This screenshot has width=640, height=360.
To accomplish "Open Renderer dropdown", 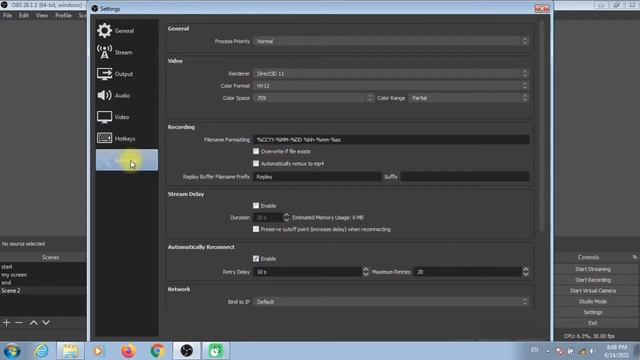I will pyautogui.click(x=391, y=73).
